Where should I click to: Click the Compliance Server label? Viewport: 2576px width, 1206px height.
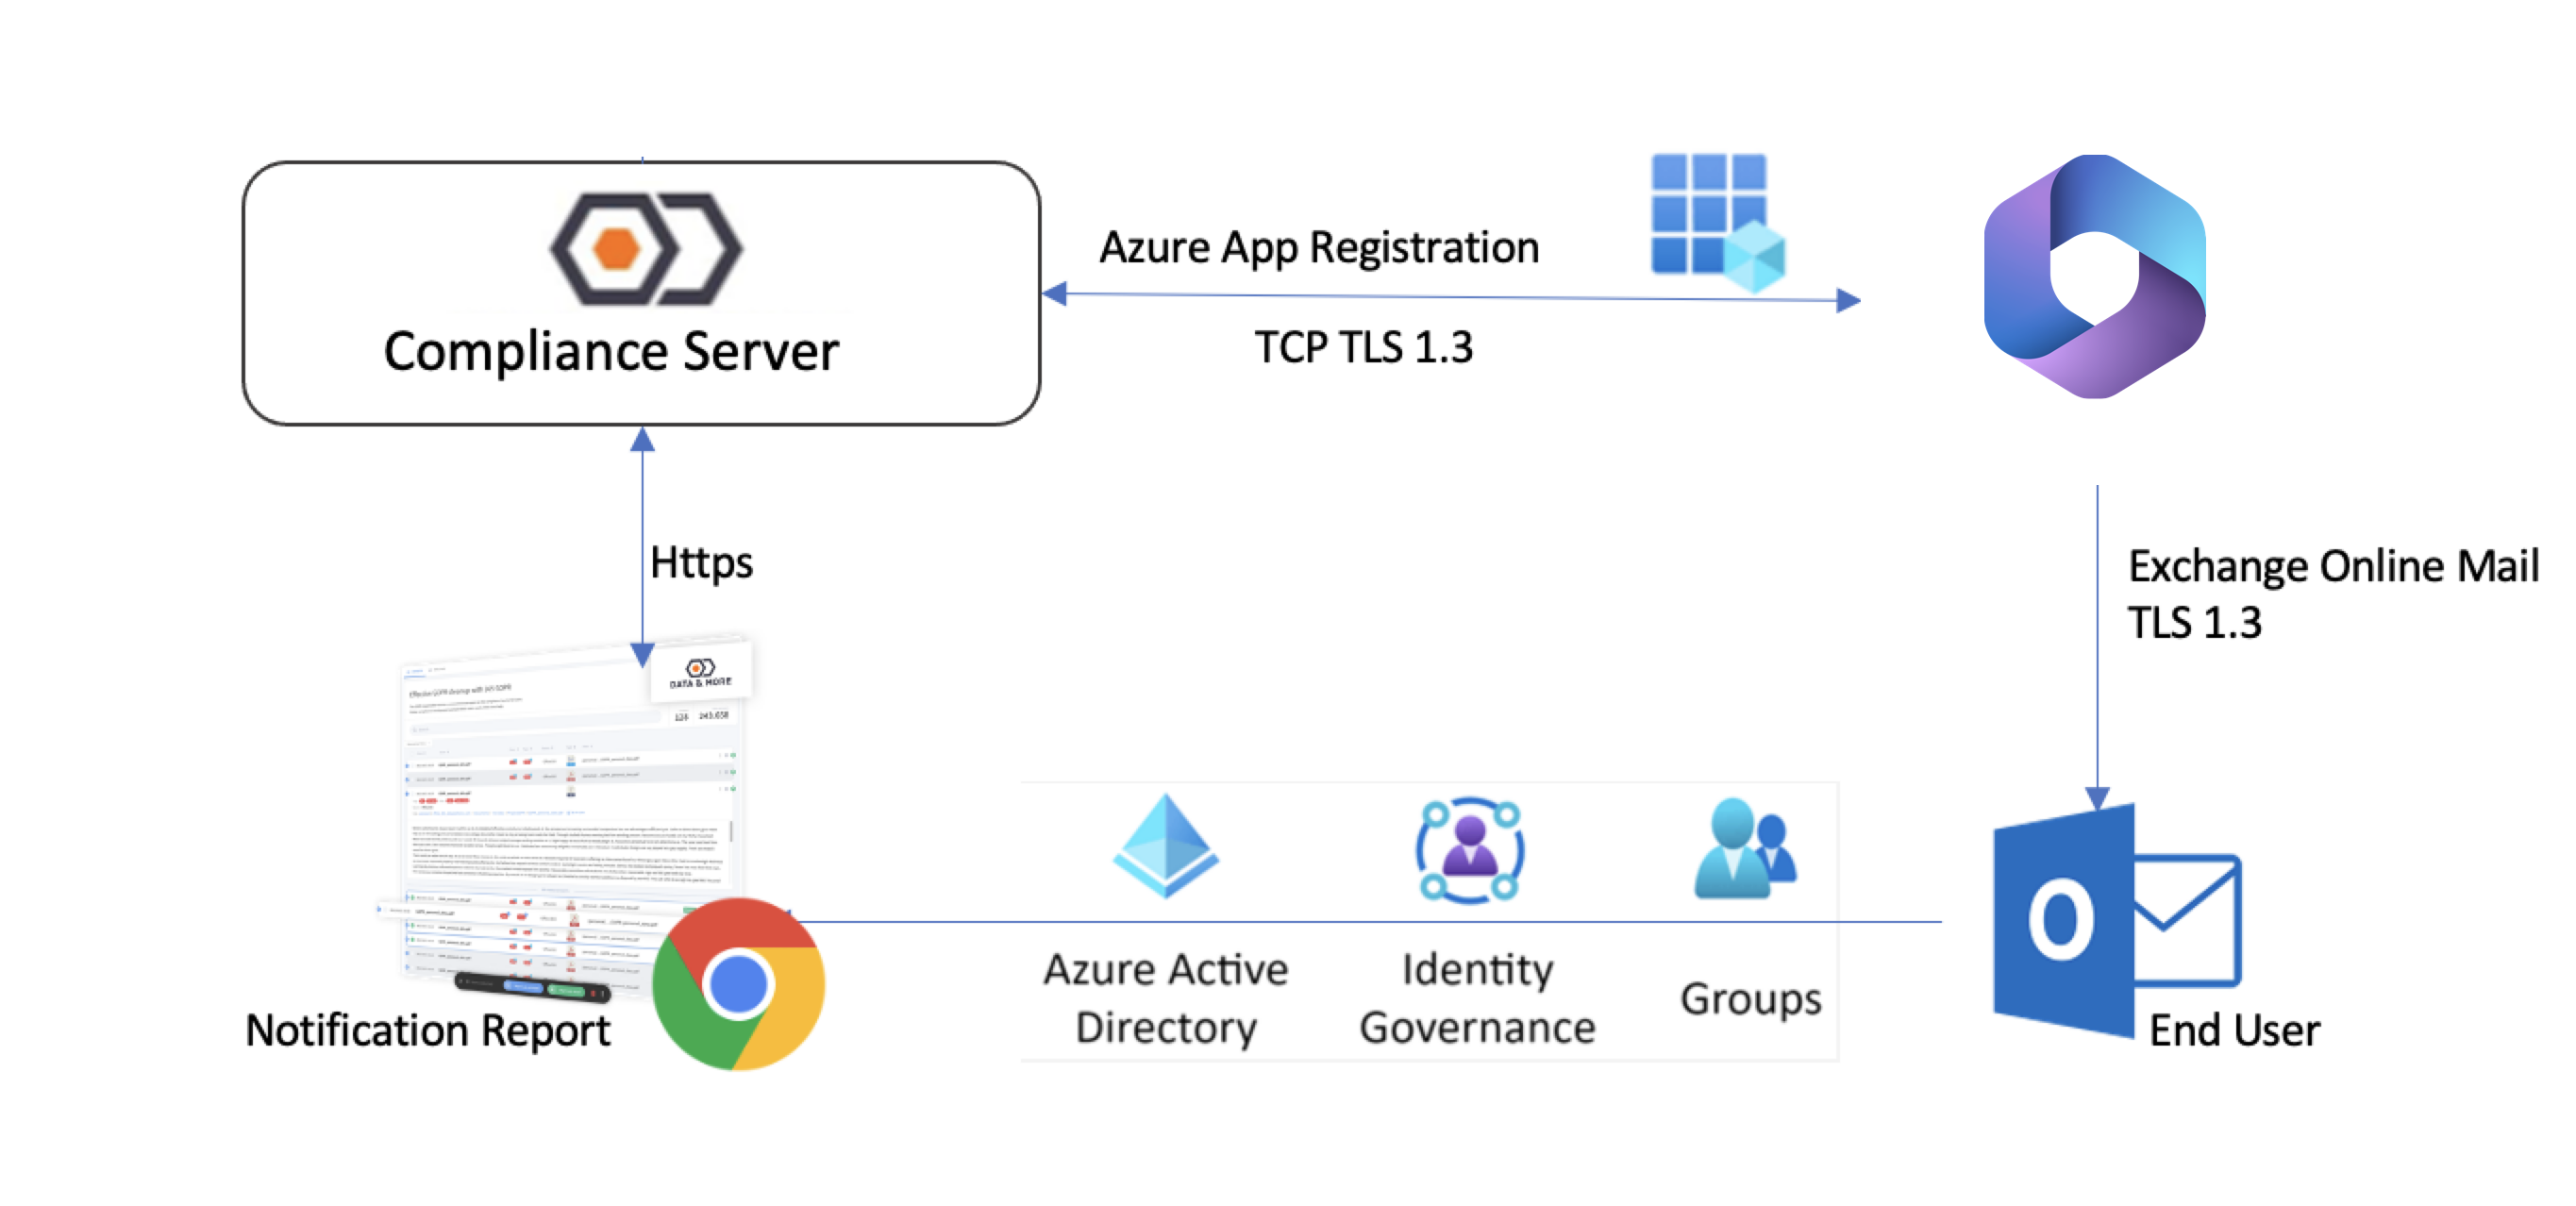click(x=611, y=352)
